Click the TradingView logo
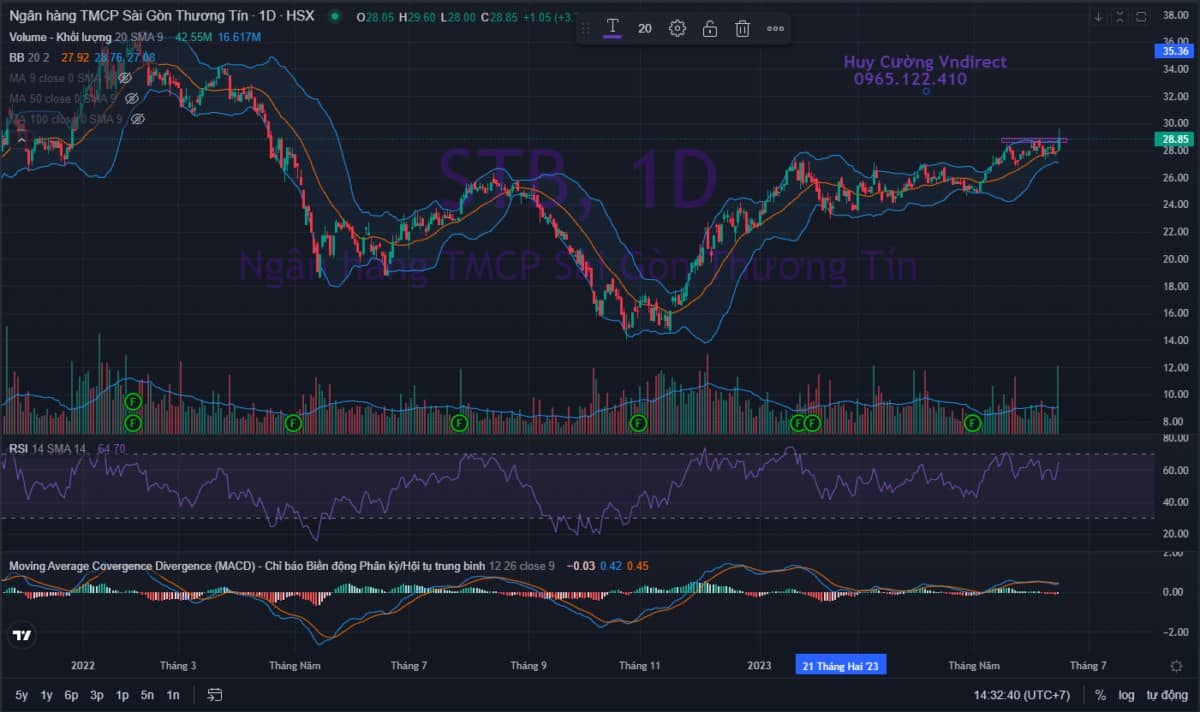This screenshot has width=1200, height=712. point(22,635)
